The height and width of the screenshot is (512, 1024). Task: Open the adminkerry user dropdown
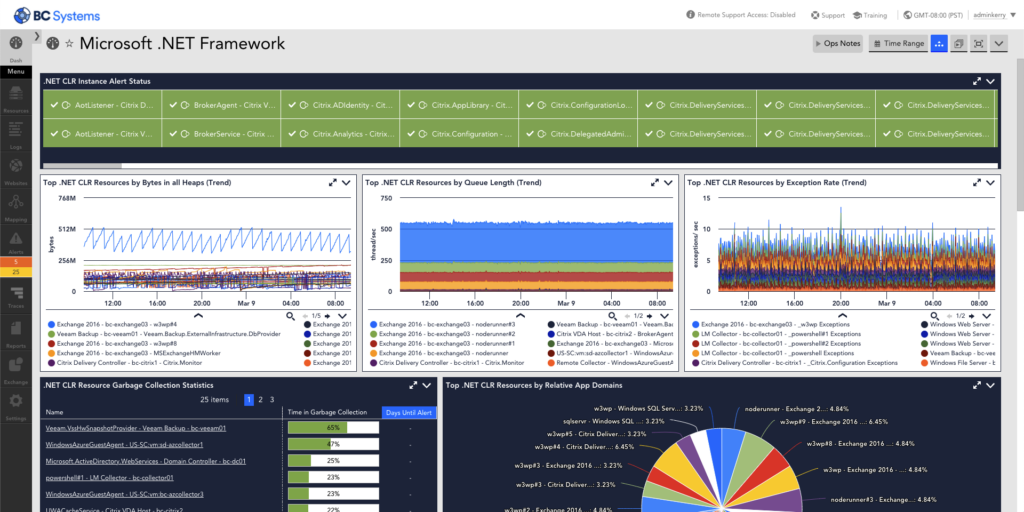995,14
